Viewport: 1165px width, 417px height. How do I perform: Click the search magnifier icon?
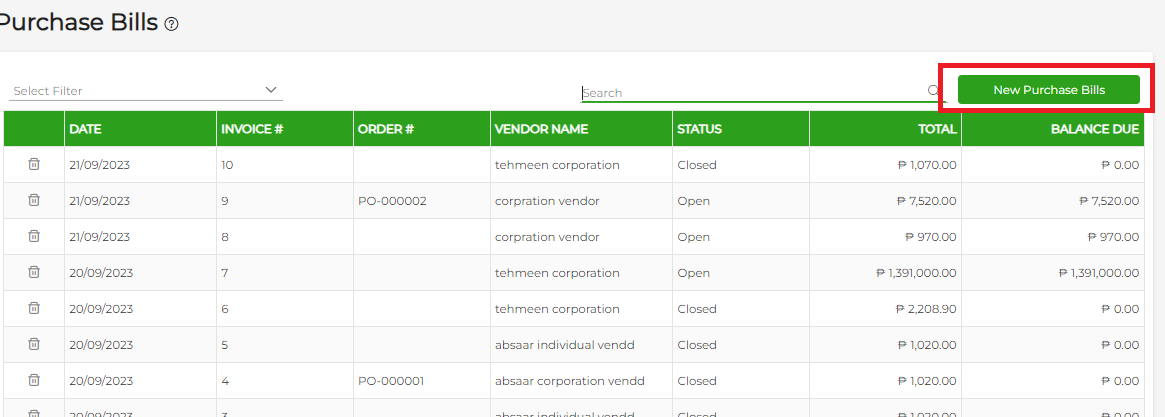(933, 91)
